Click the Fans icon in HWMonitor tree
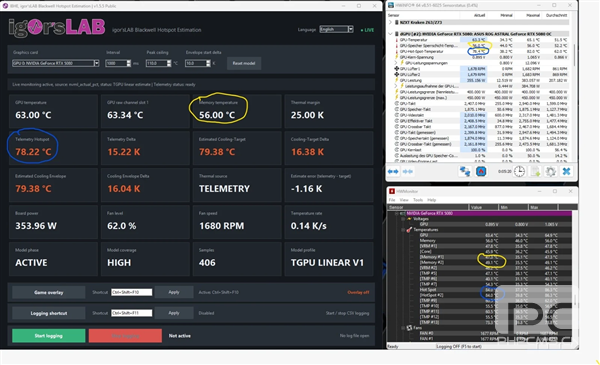The width and height of the screenshot is (600, 365). (409, 328)
